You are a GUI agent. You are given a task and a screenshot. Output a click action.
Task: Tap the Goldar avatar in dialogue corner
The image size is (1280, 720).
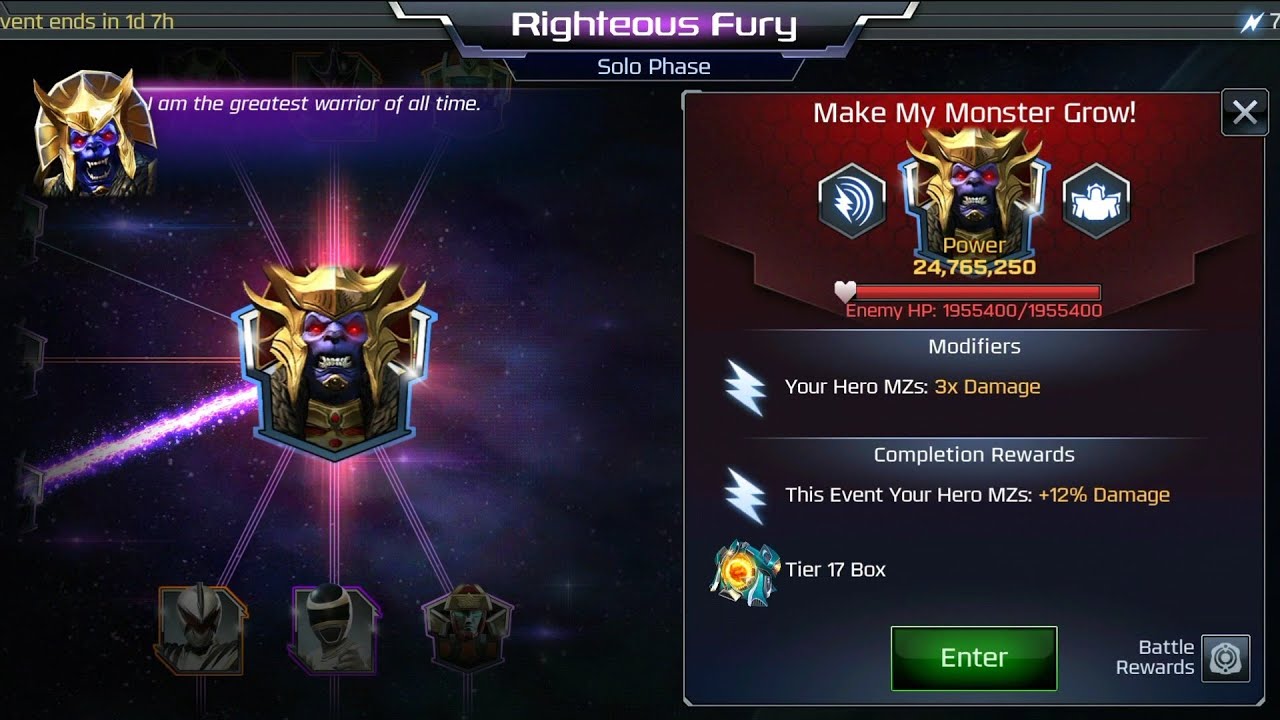95,133
